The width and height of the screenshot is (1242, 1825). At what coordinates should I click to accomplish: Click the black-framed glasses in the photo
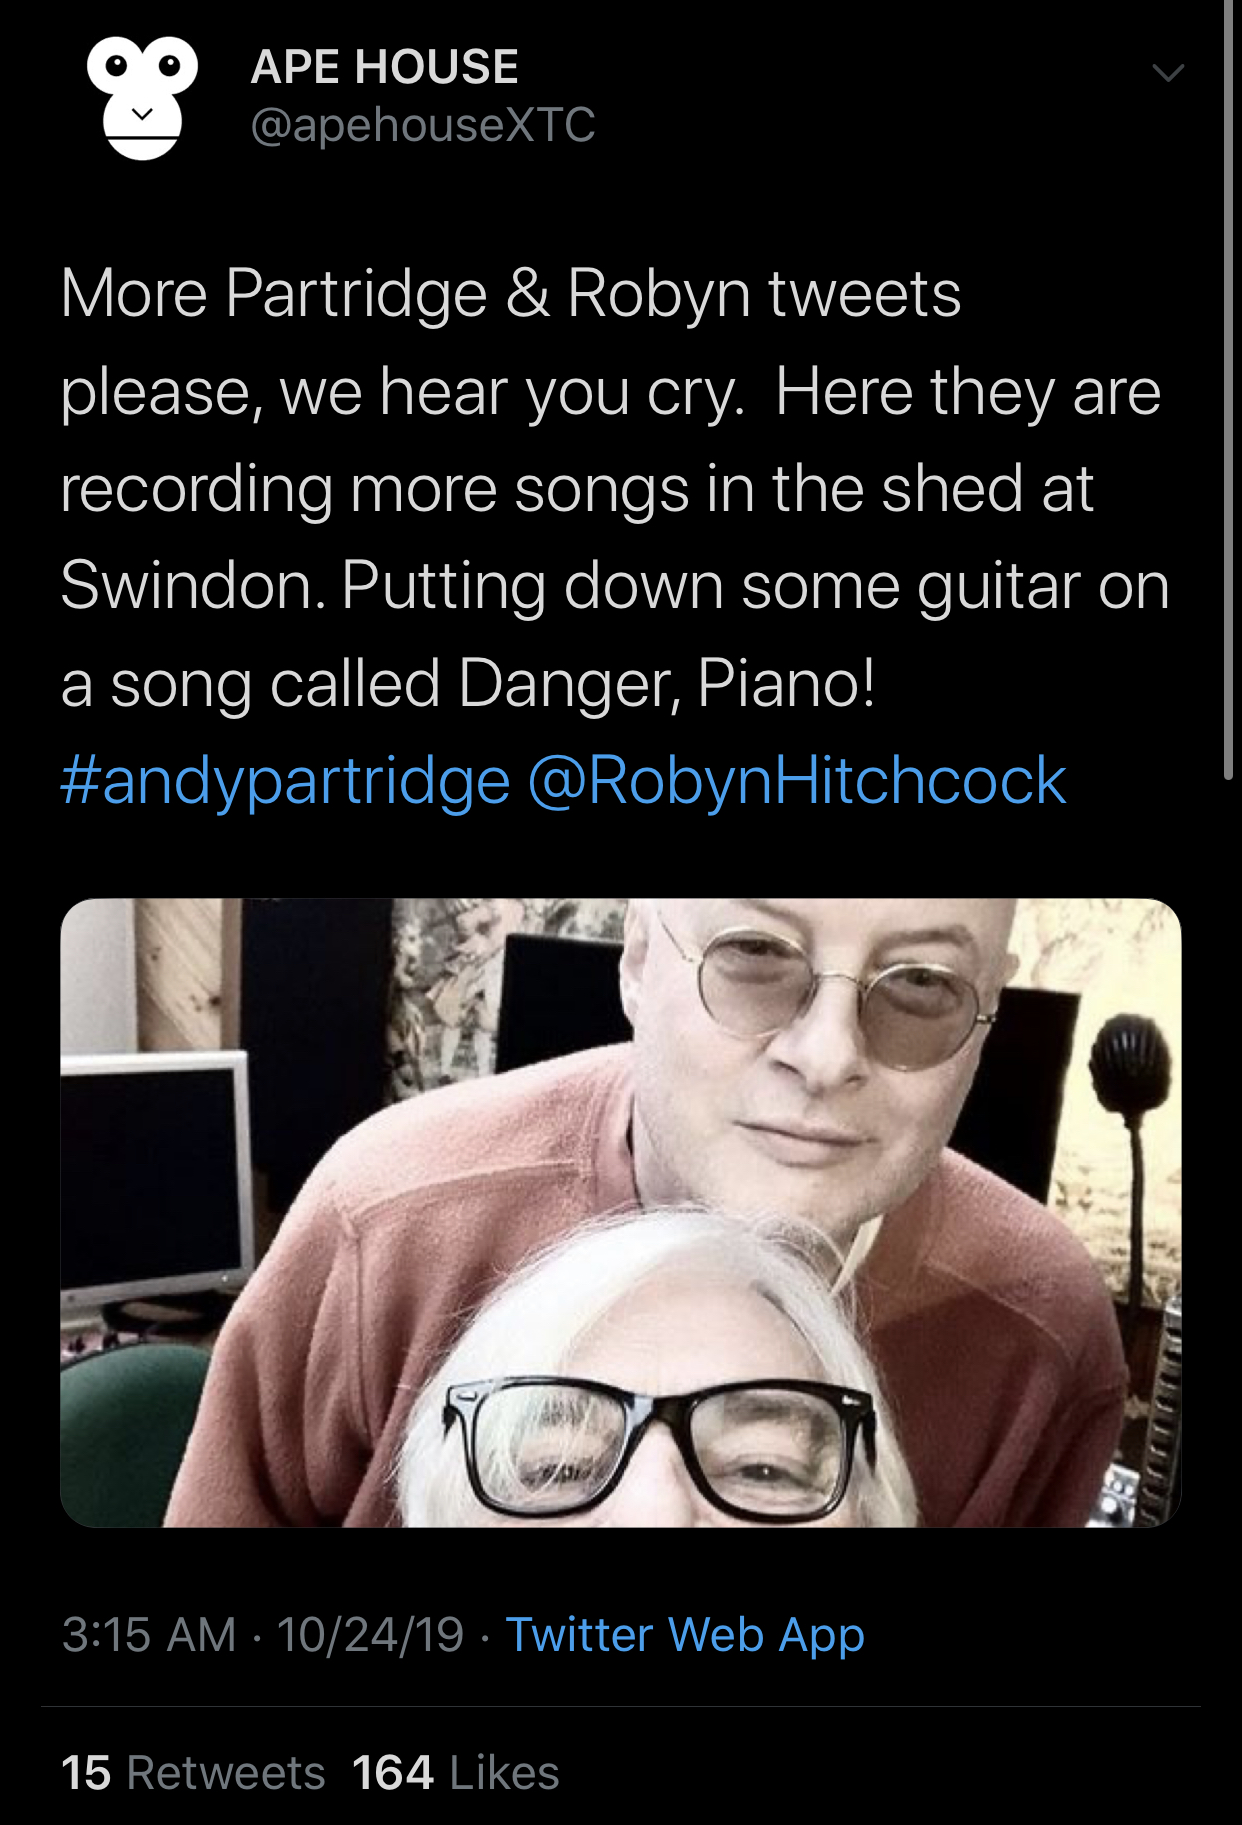[660, 1442]
